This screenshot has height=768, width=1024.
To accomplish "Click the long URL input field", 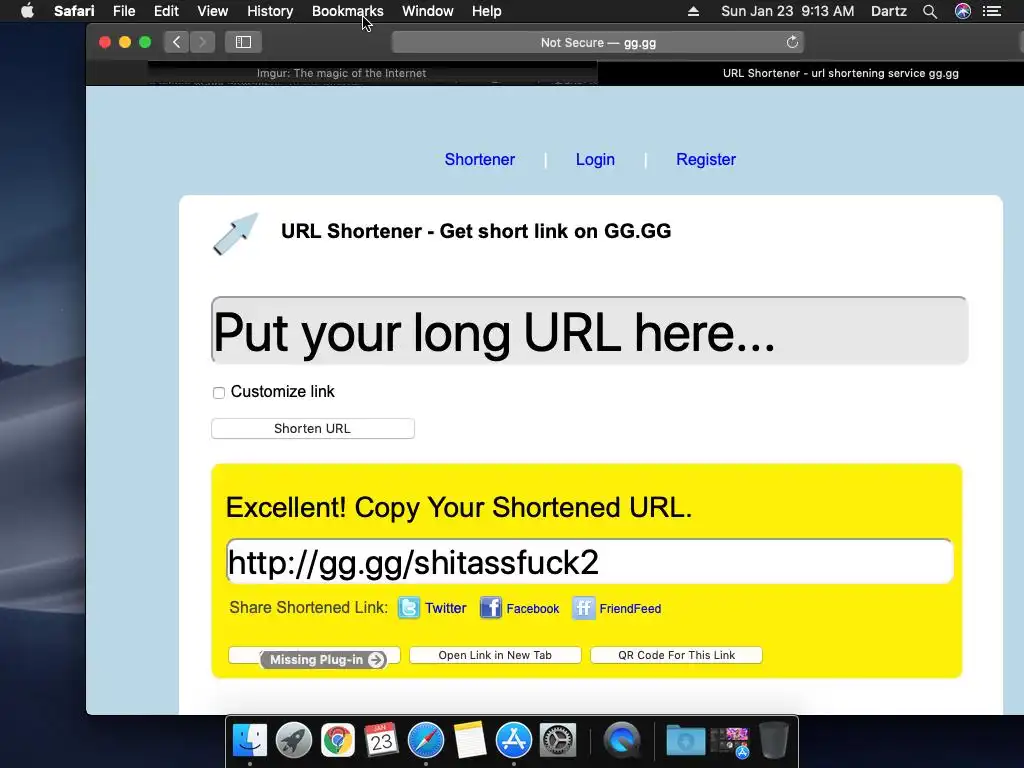I will pos(589,330).
